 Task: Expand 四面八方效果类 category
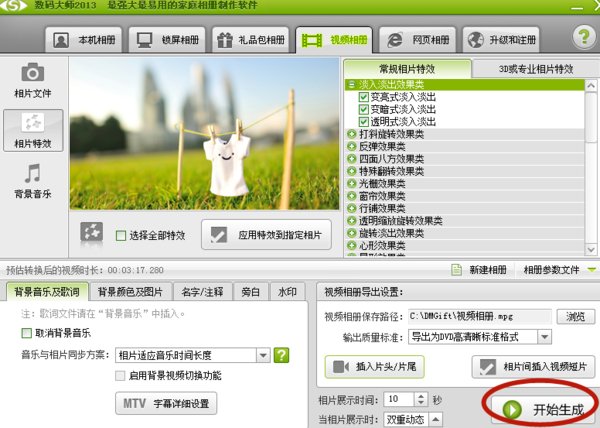click(351, 159)
